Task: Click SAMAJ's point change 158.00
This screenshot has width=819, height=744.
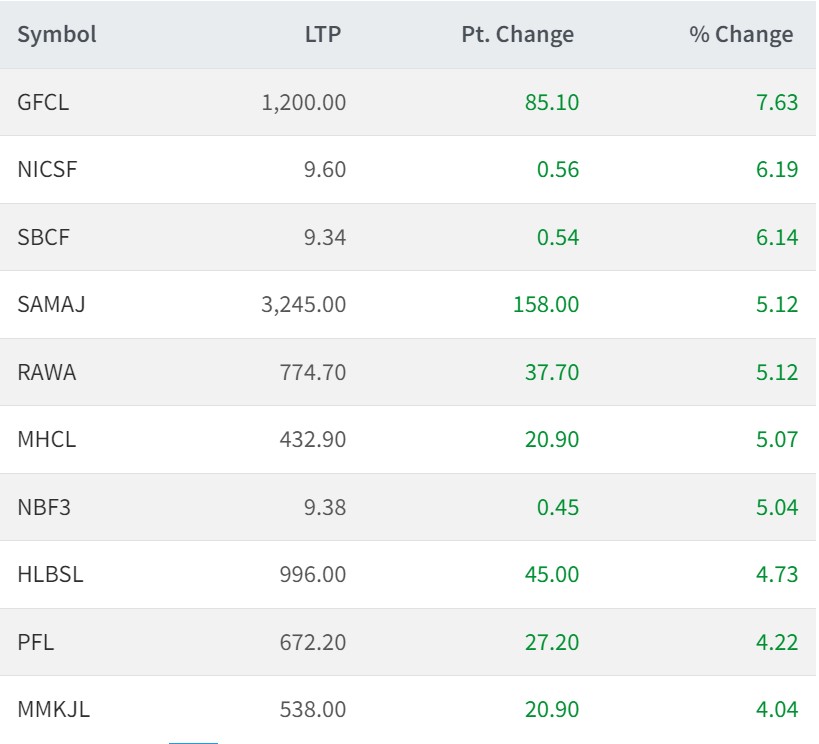Action: [544, 304]
